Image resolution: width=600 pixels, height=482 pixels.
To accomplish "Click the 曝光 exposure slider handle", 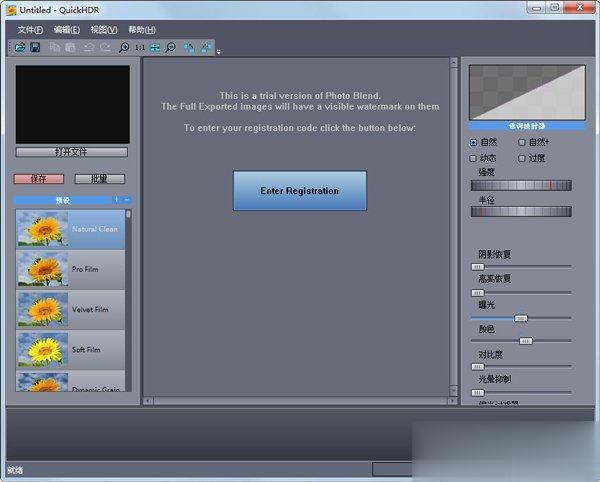I will [520, 318].
